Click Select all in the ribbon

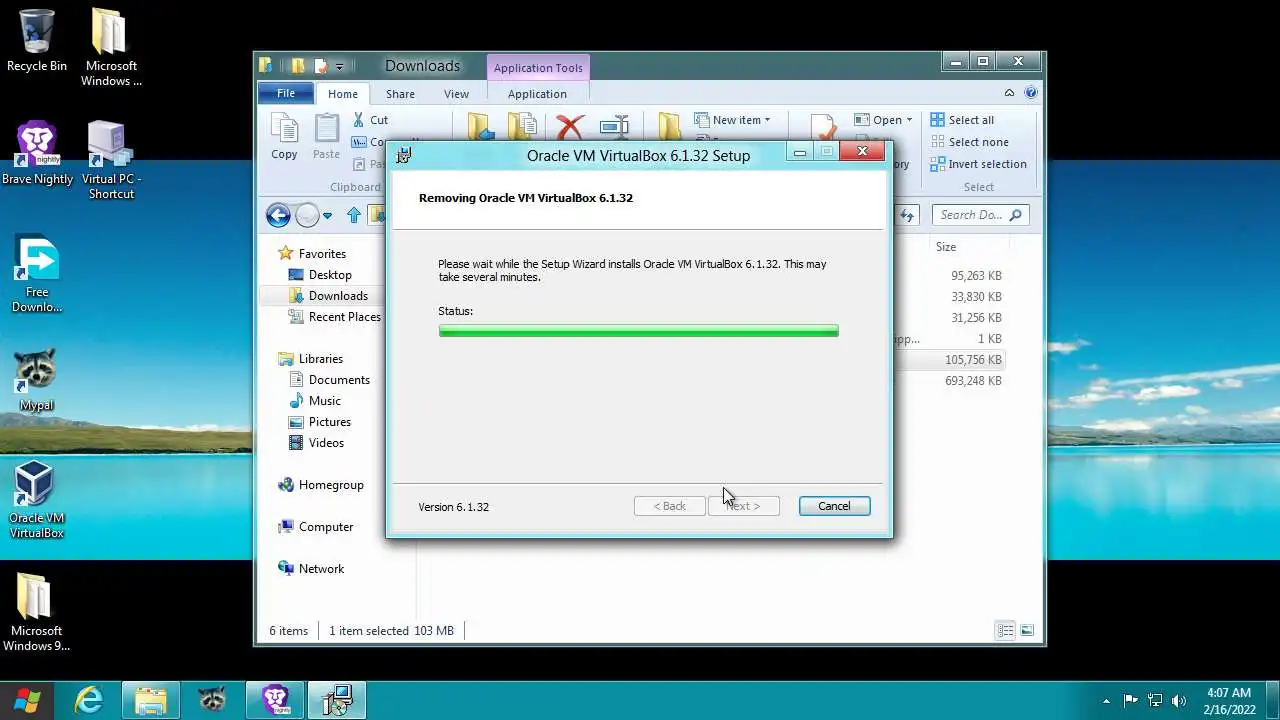pyautogui.click(x=962, y=120)
